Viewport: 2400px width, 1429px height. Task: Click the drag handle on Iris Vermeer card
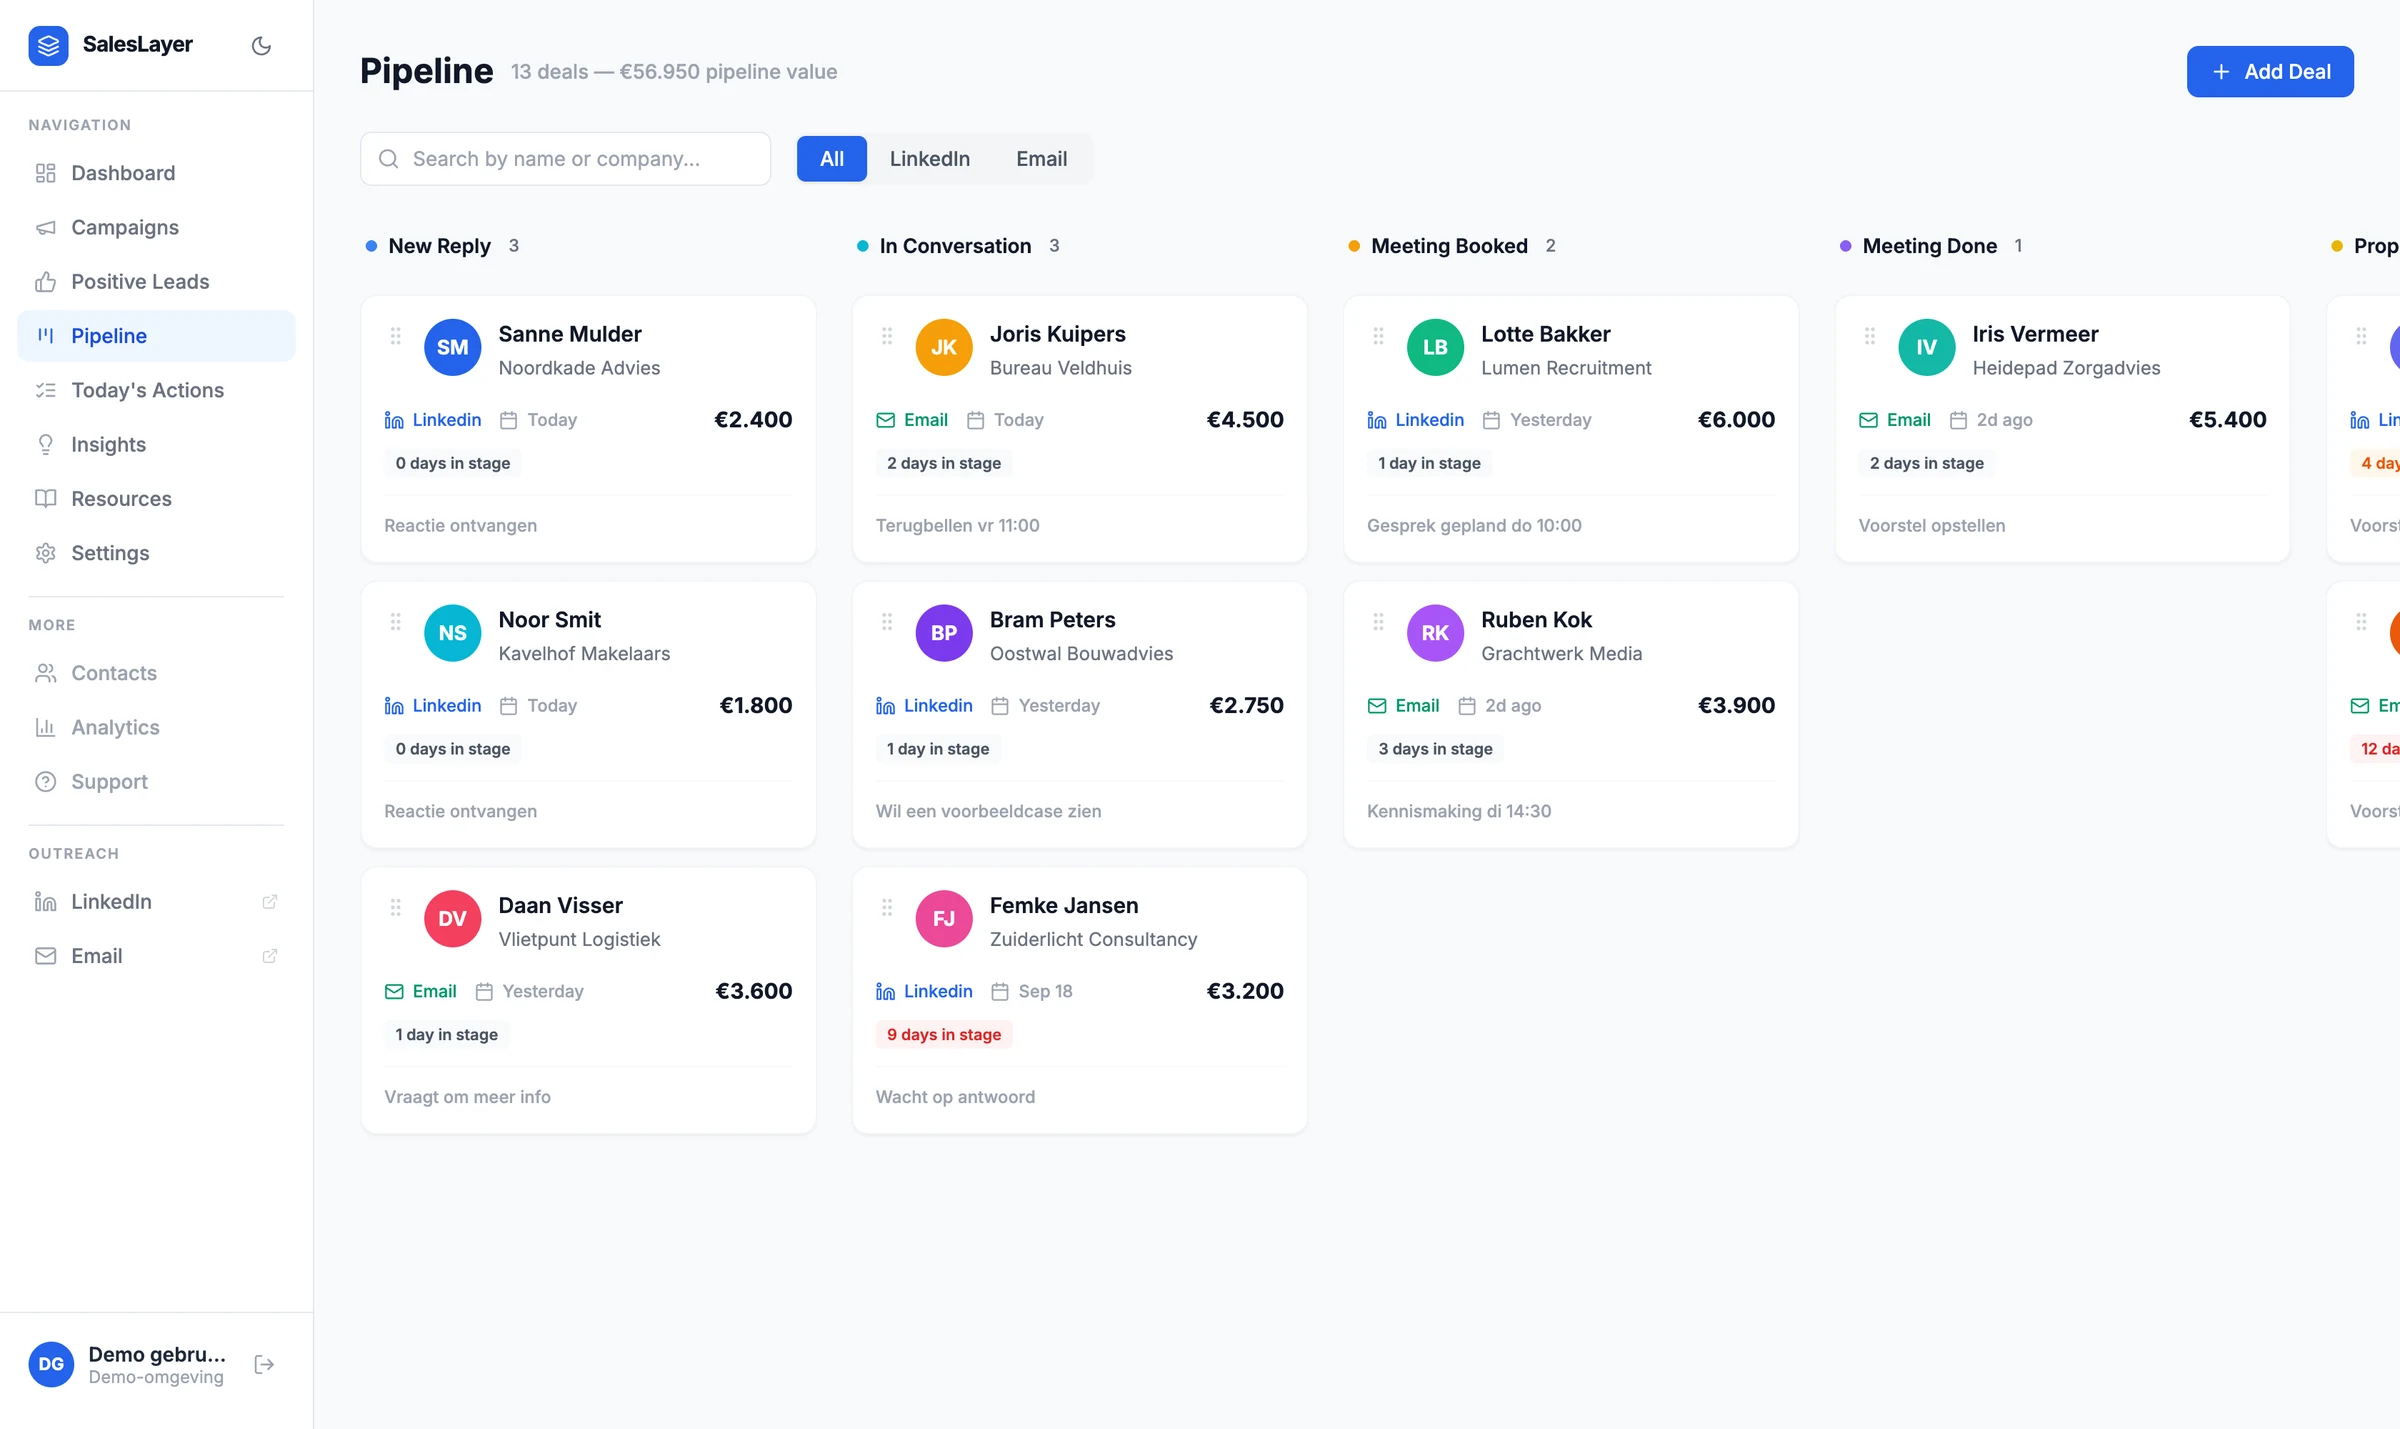tap(1870, 336)
